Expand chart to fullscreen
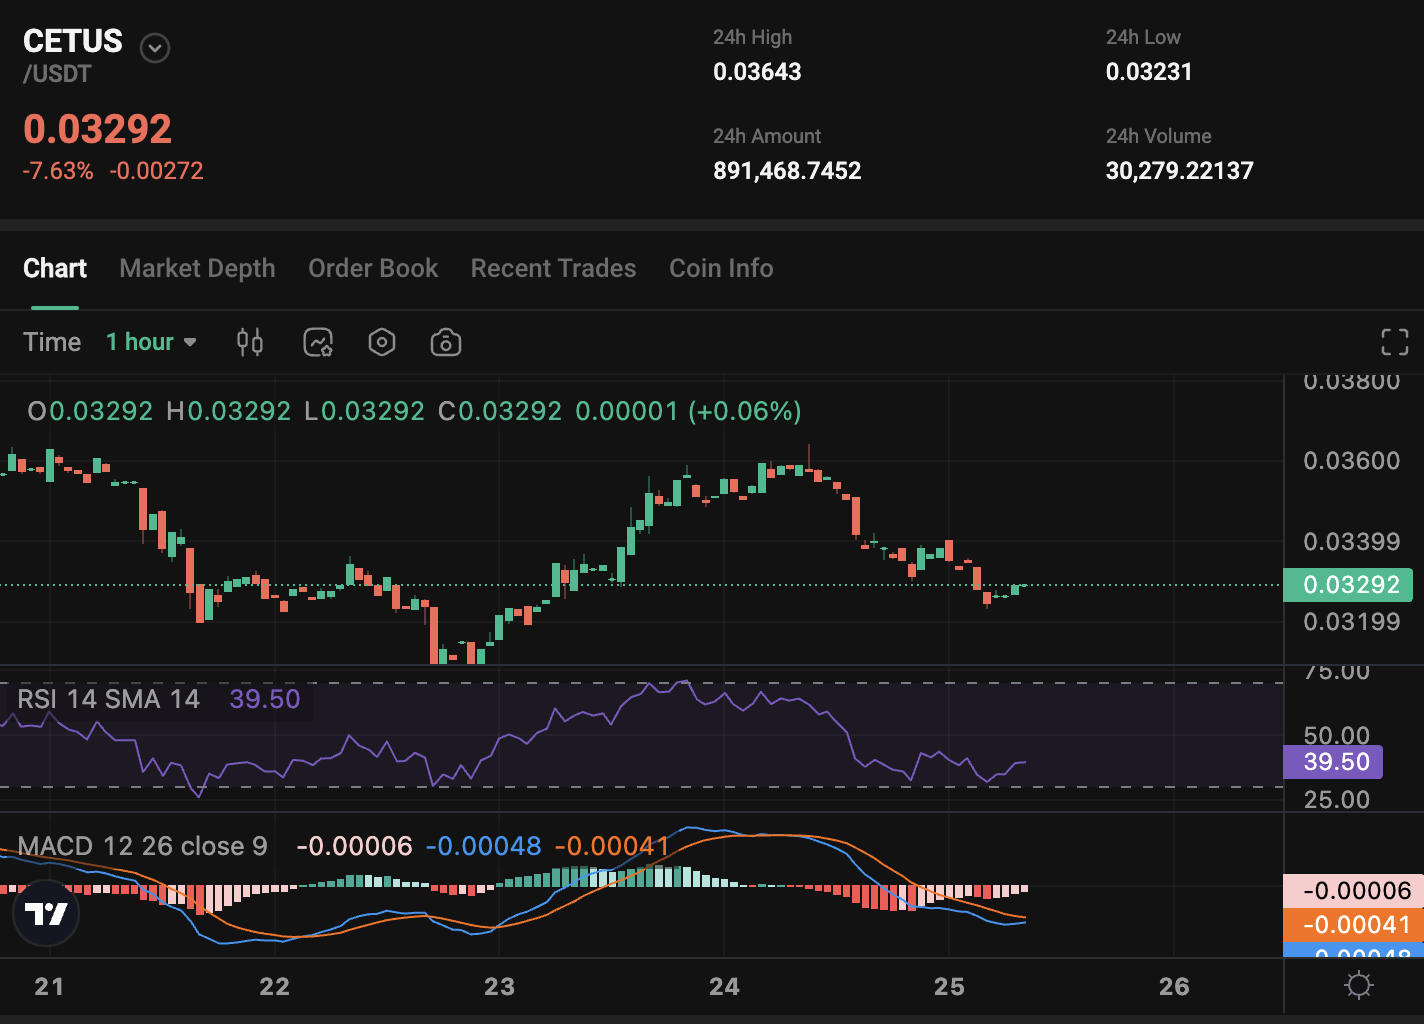The height and width of the screenshot is (1024, 1424). [1395, 342]
